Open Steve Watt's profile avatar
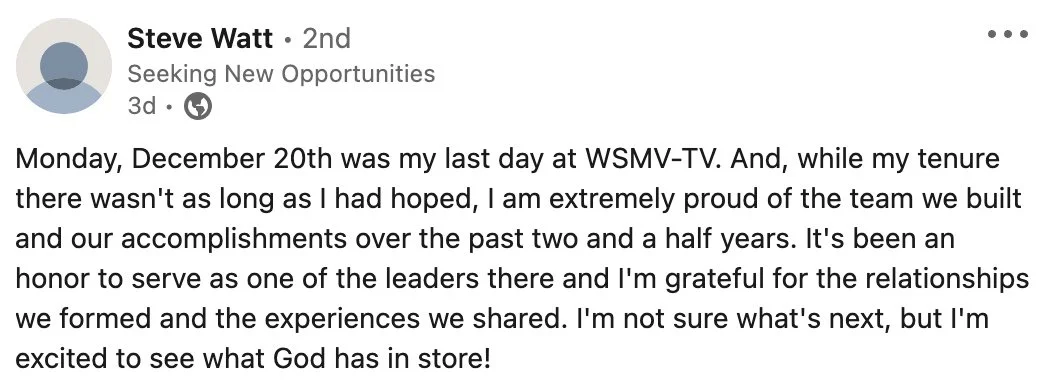1060x384 pixels. 64,66
